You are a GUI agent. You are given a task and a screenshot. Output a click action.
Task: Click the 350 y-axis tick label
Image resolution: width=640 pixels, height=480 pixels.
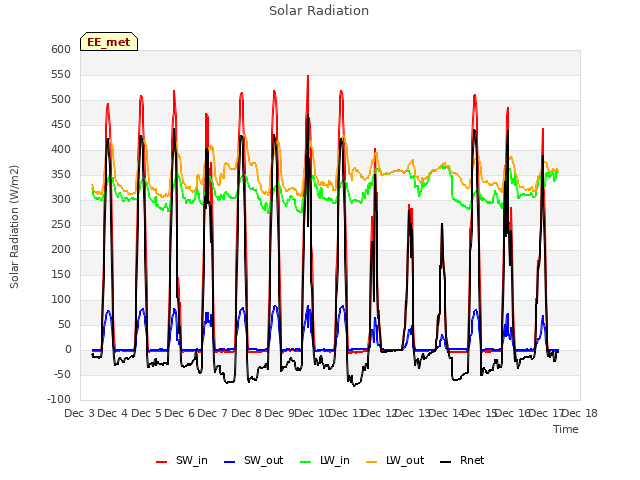(61, 174)
